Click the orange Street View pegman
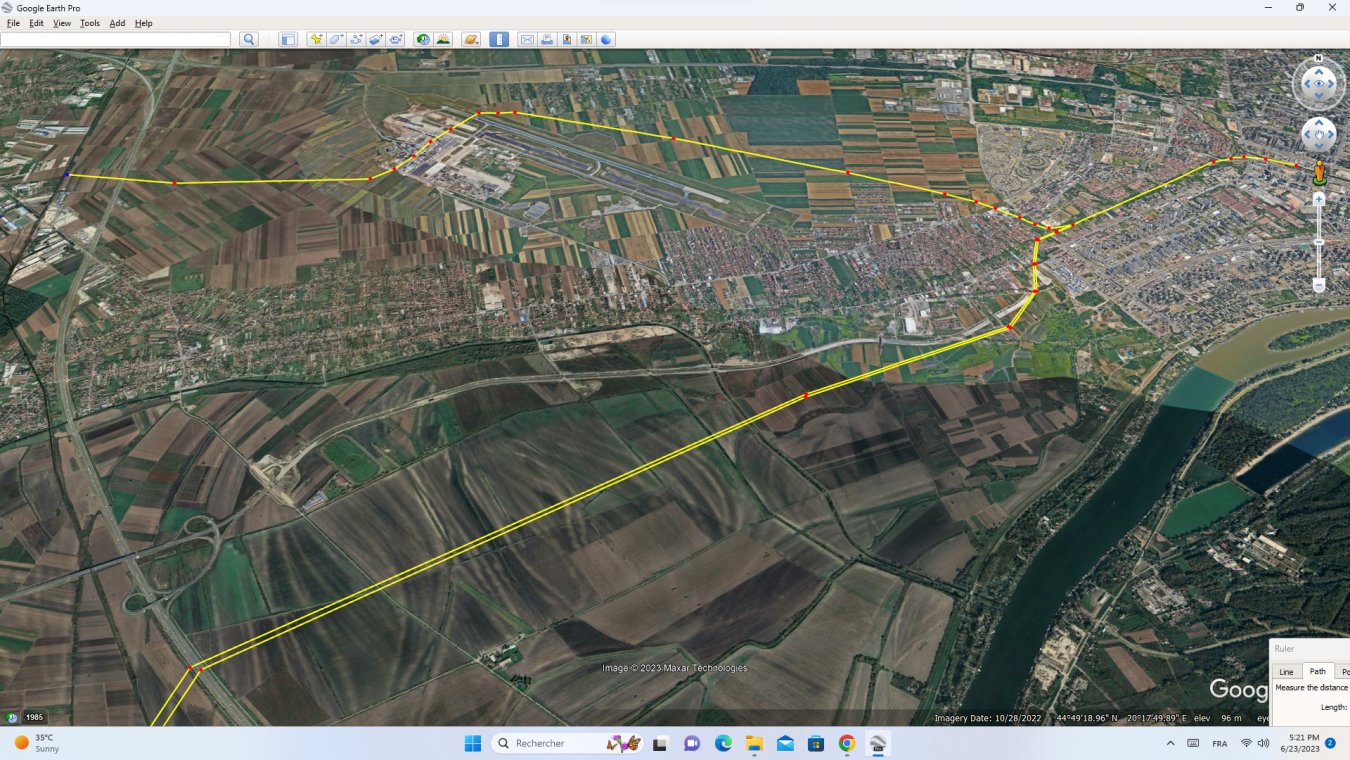 (x=1318, y=173)
